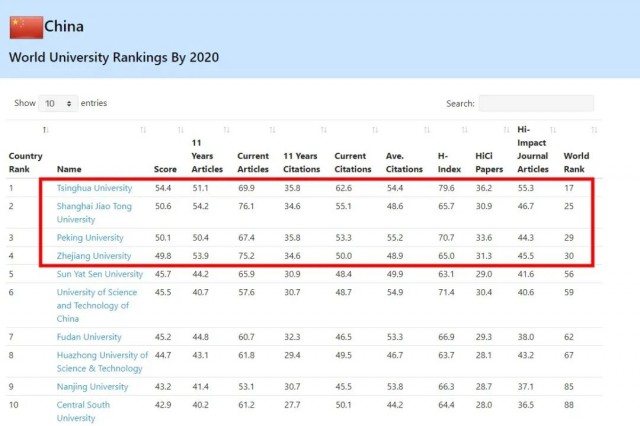Sort by H-Index arrows
The height and width of the screenshot is (426, 640).
coord(464,130)
